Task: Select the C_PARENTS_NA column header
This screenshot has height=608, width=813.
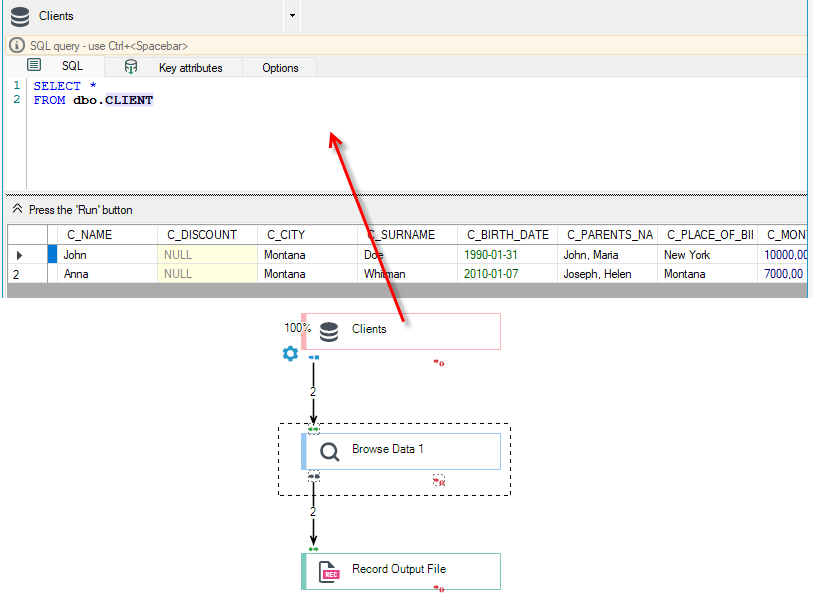Action: tap(607, 235)
